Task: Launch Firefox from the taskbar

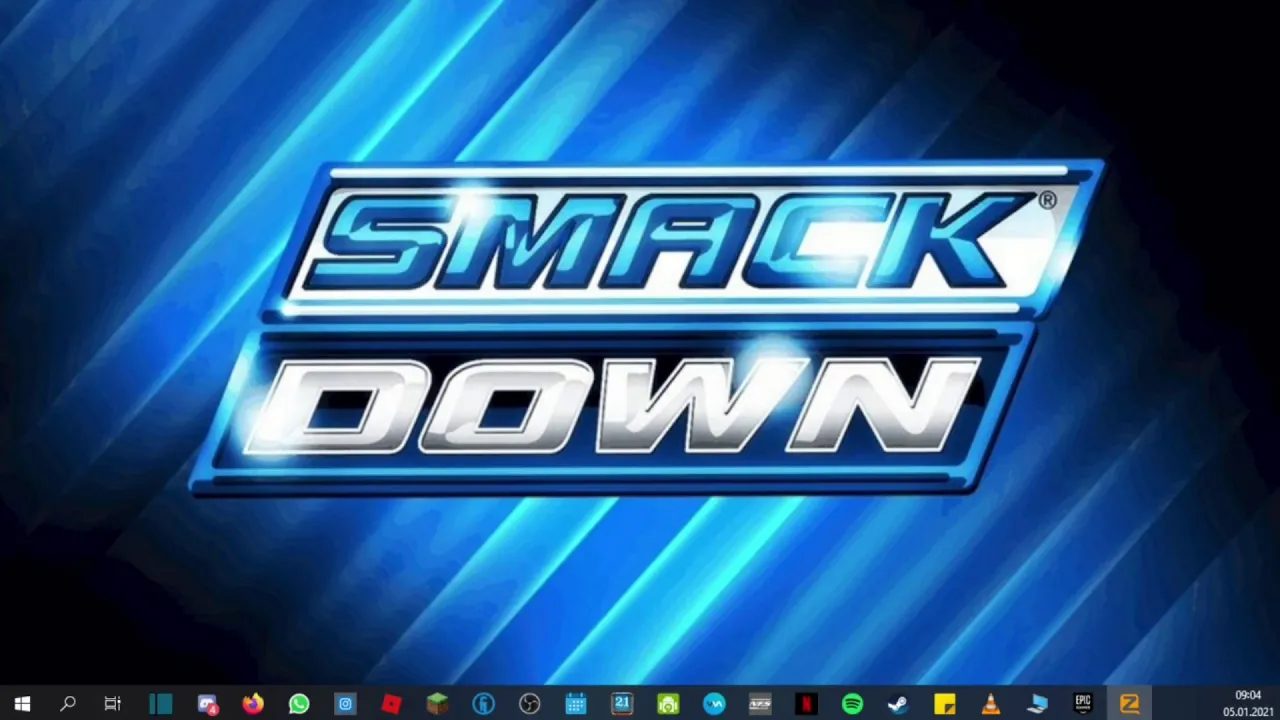Action: pos(253,704)
